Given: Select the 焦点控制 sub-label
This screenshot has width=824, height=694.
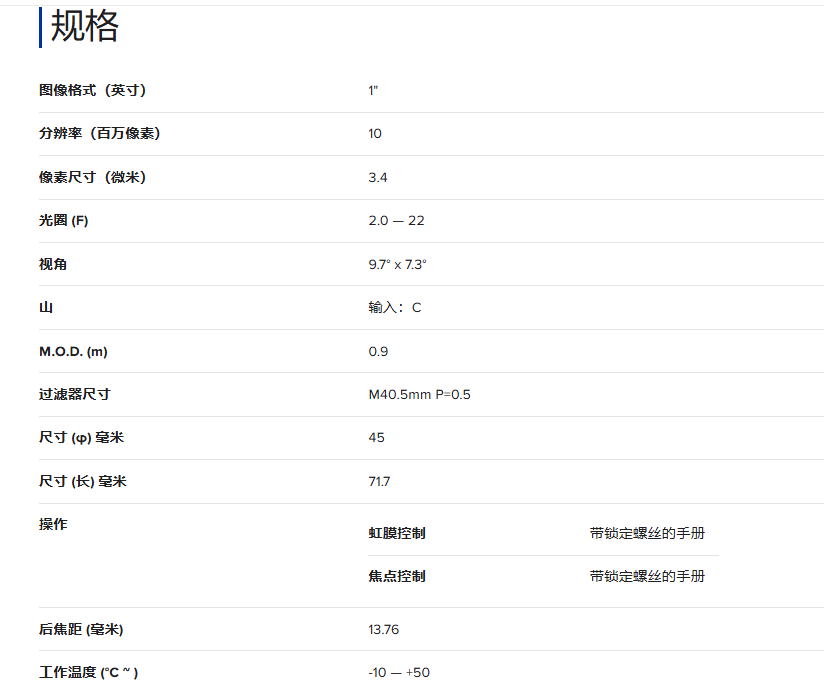Looking at the screenshot, I should (x=396, y=576).
